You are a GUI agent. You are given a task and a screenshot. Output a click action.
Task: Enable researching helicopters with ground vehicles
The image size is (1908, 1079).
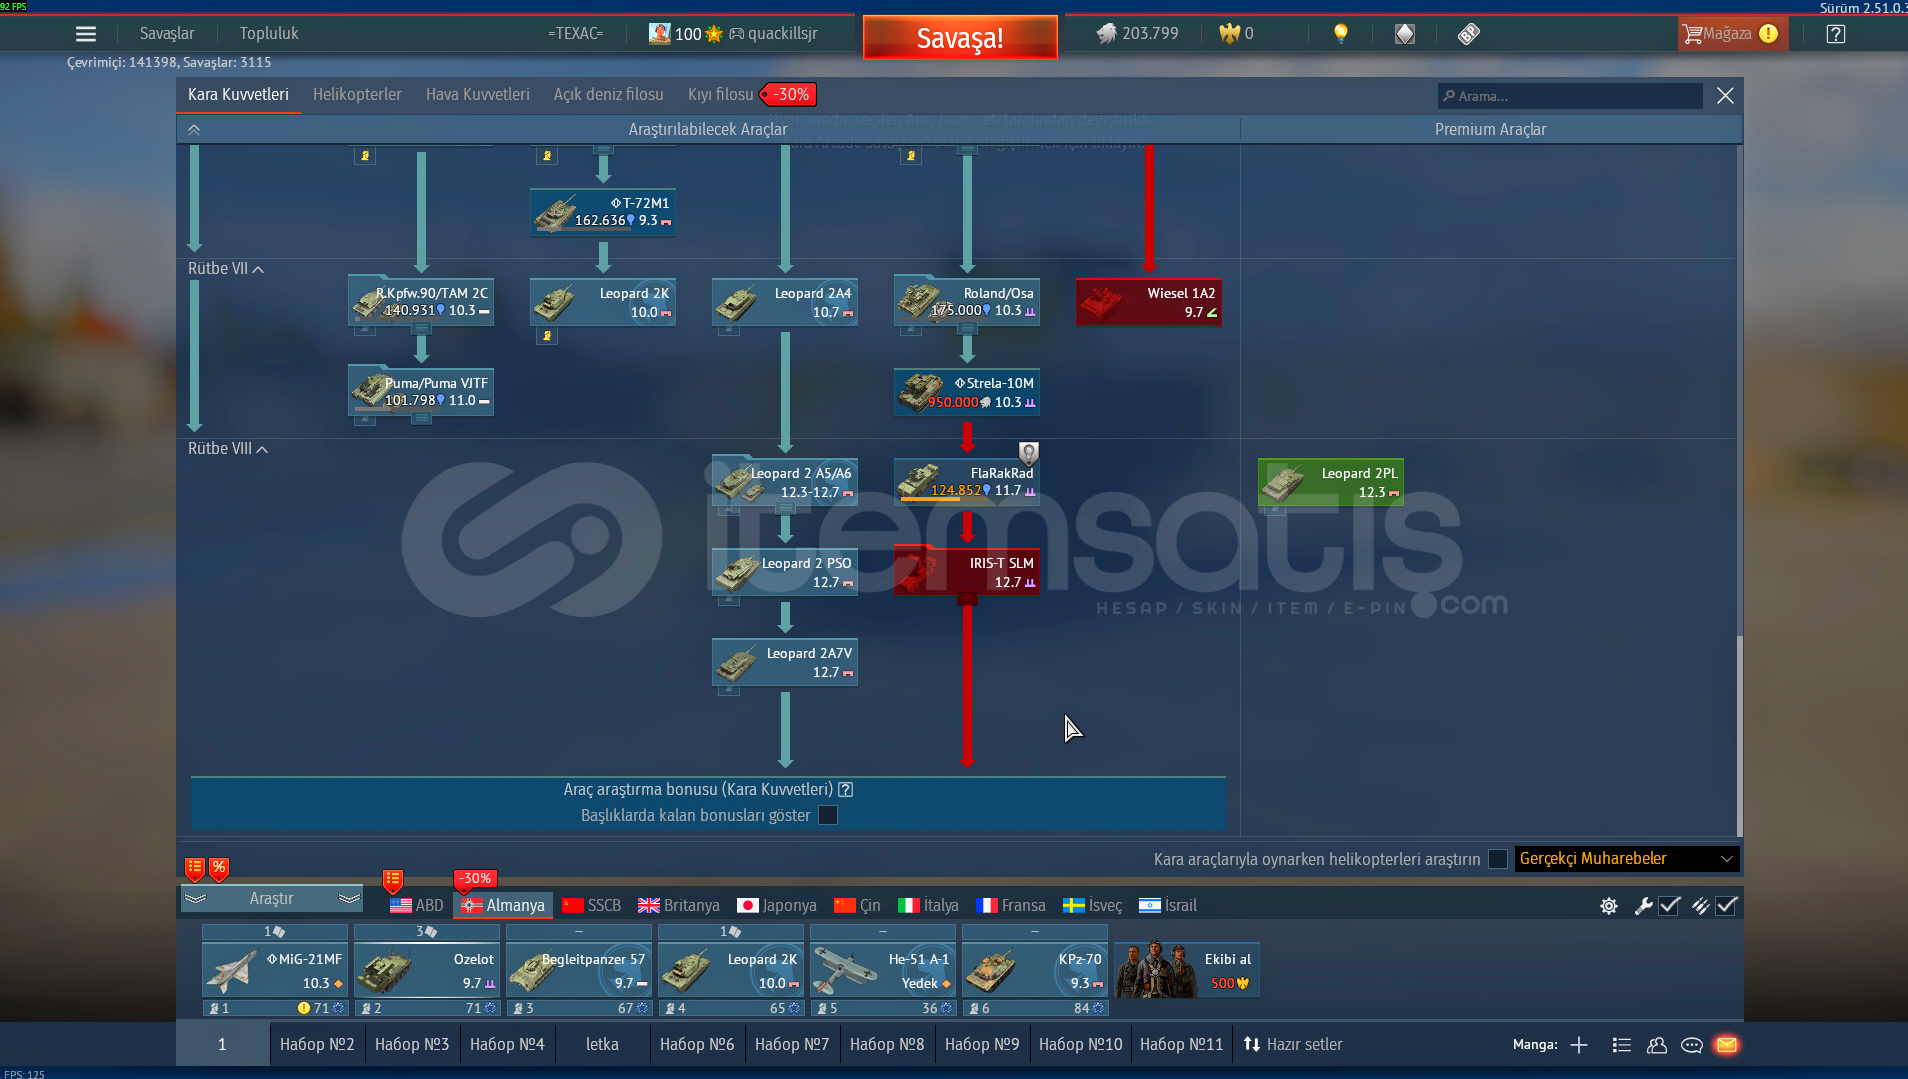(x=1498, y=859)
